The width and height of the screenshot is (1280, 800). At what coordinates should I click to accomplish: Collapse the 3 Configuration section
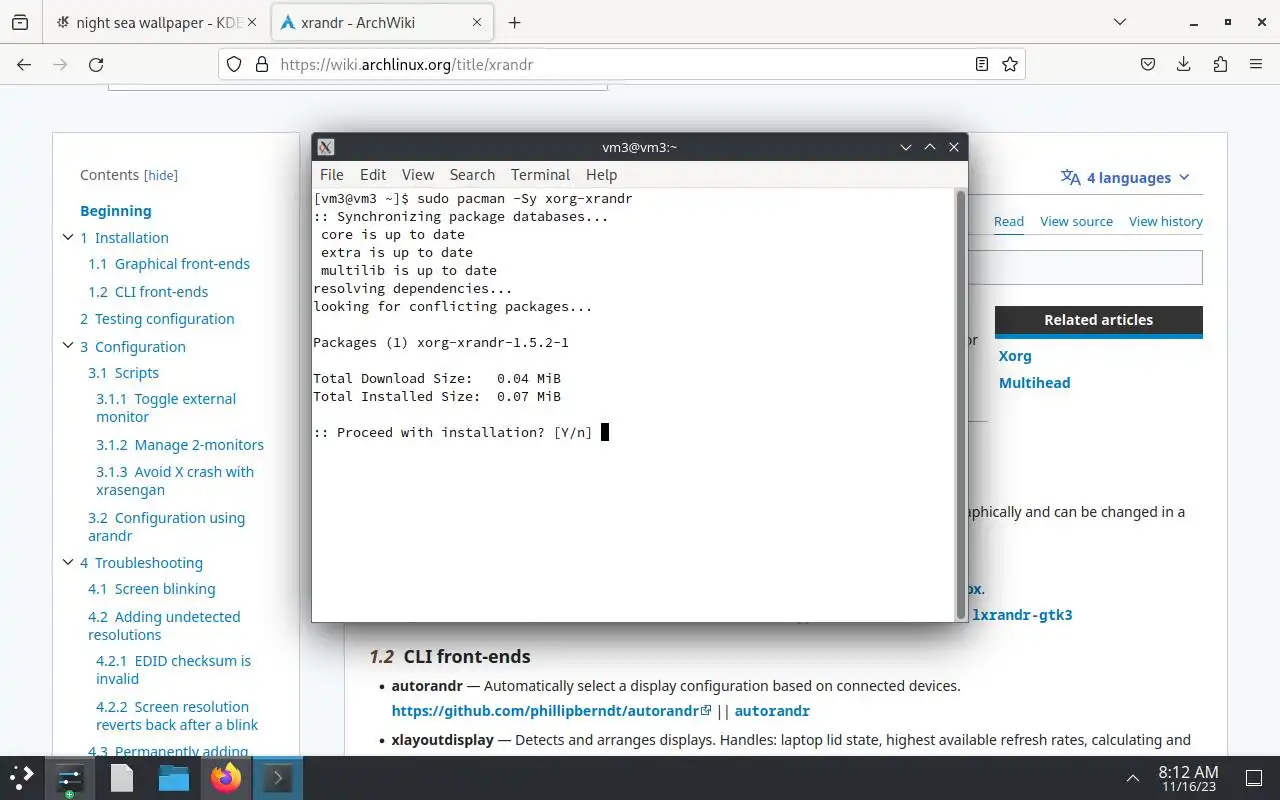click(68, 346)
